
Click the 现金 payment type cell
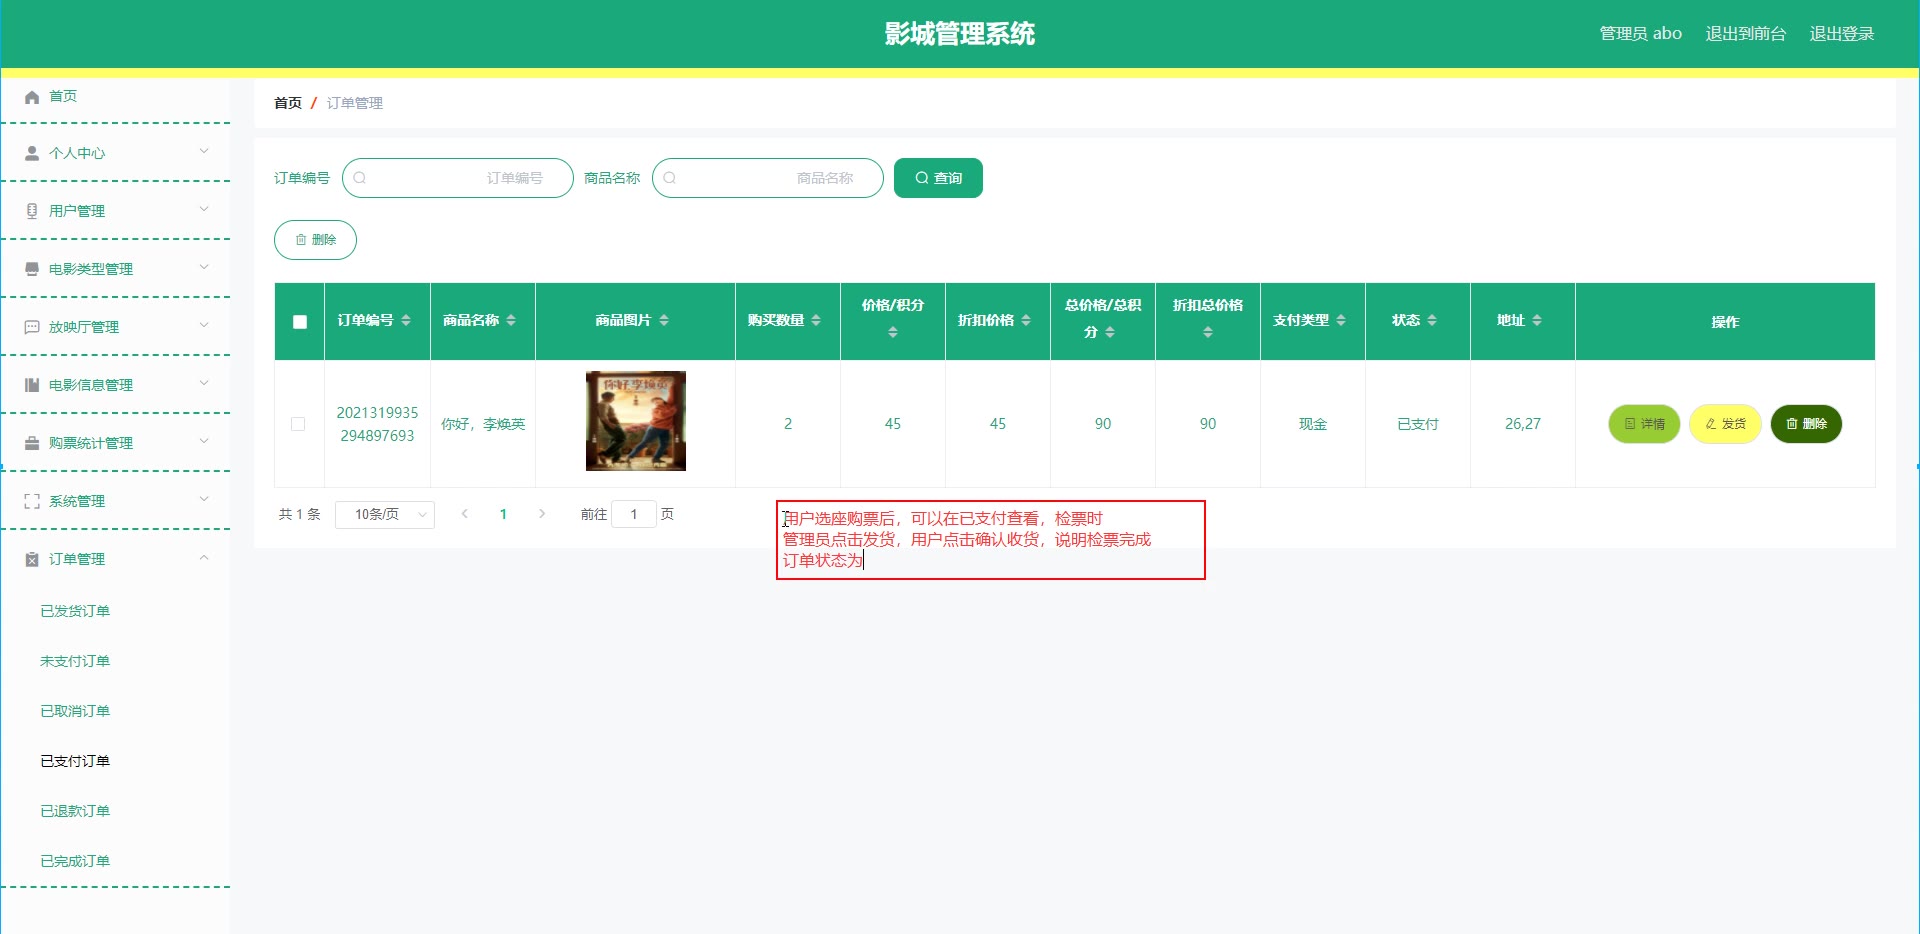pyautogui.click(x=1313, y=424)
